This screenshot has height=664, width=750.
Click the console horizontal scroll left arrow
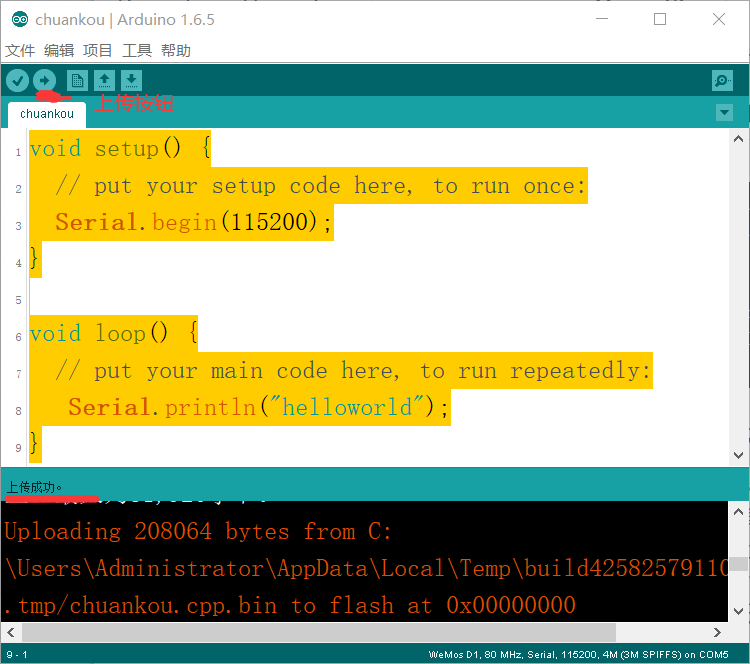pos(11,632)
